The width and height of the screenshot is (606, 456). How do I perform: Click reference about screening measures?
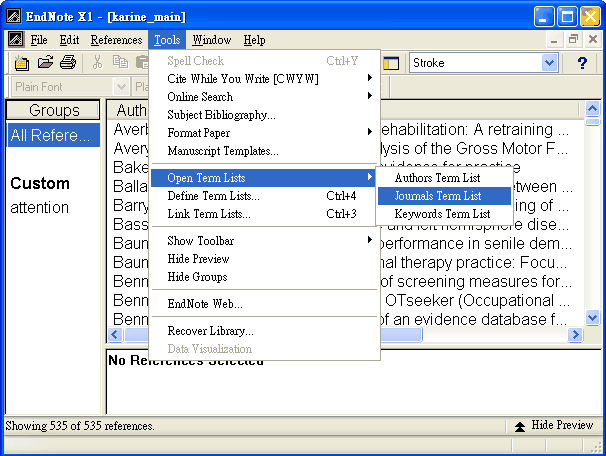[x=476, y=281]
